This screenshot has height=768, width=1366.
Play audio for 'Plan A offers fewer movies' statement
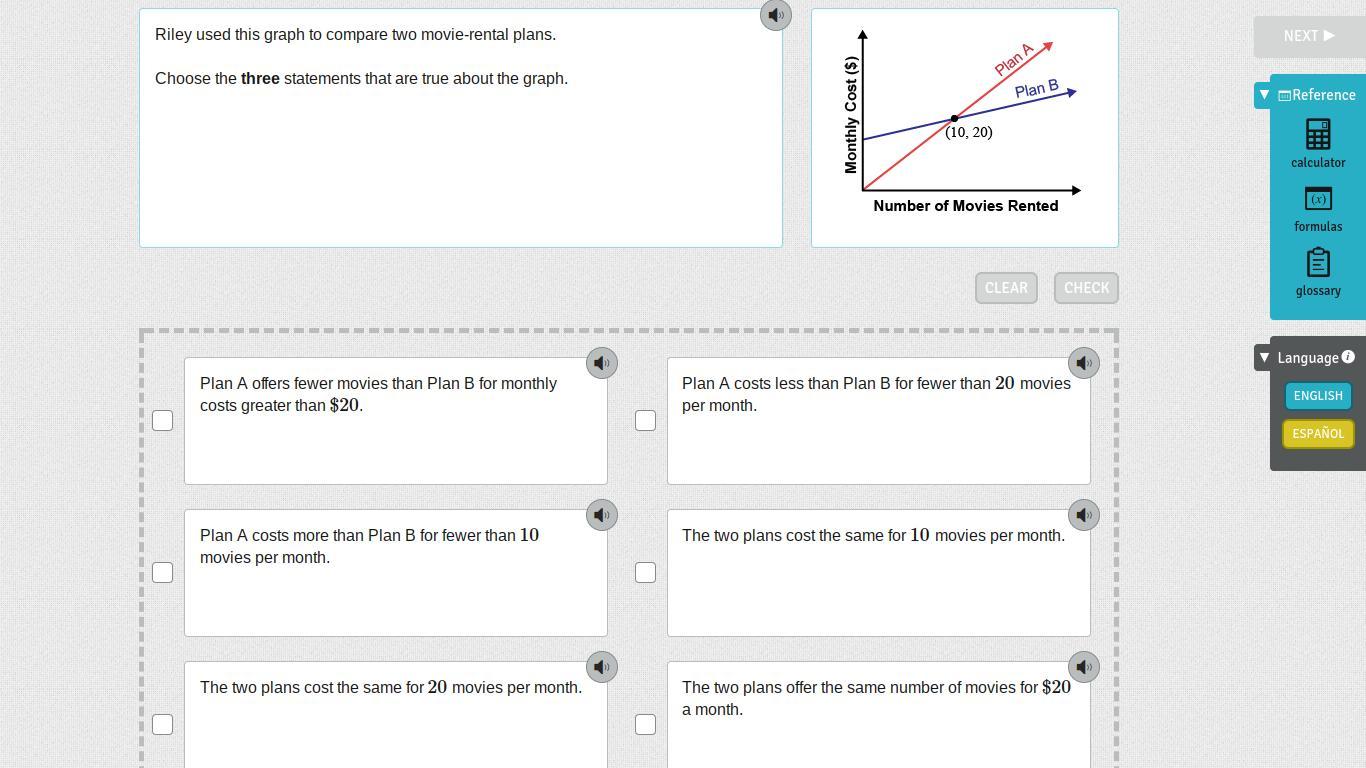click(602, 363)
